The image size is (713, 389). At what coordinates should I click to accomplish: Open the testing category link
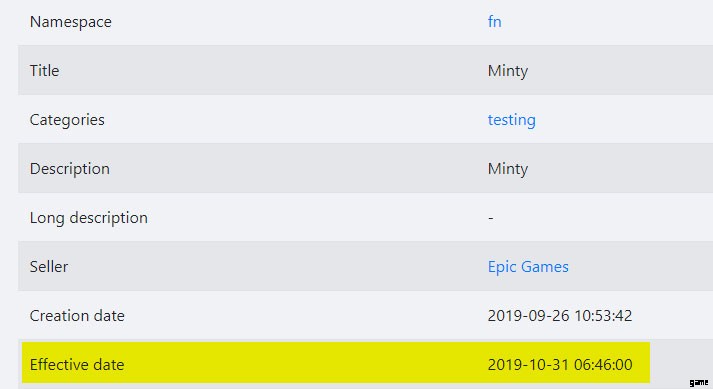click(512, 120)
